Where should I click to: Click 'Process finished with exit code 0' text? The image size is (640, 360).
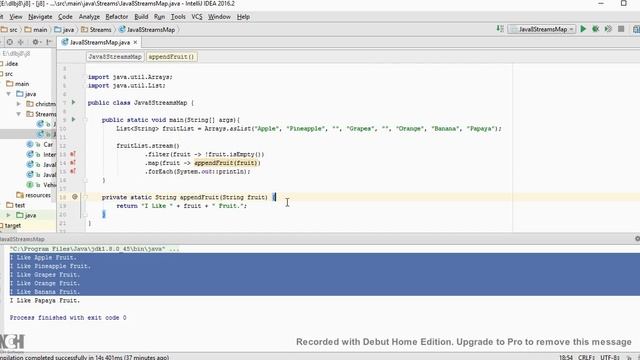68,318
